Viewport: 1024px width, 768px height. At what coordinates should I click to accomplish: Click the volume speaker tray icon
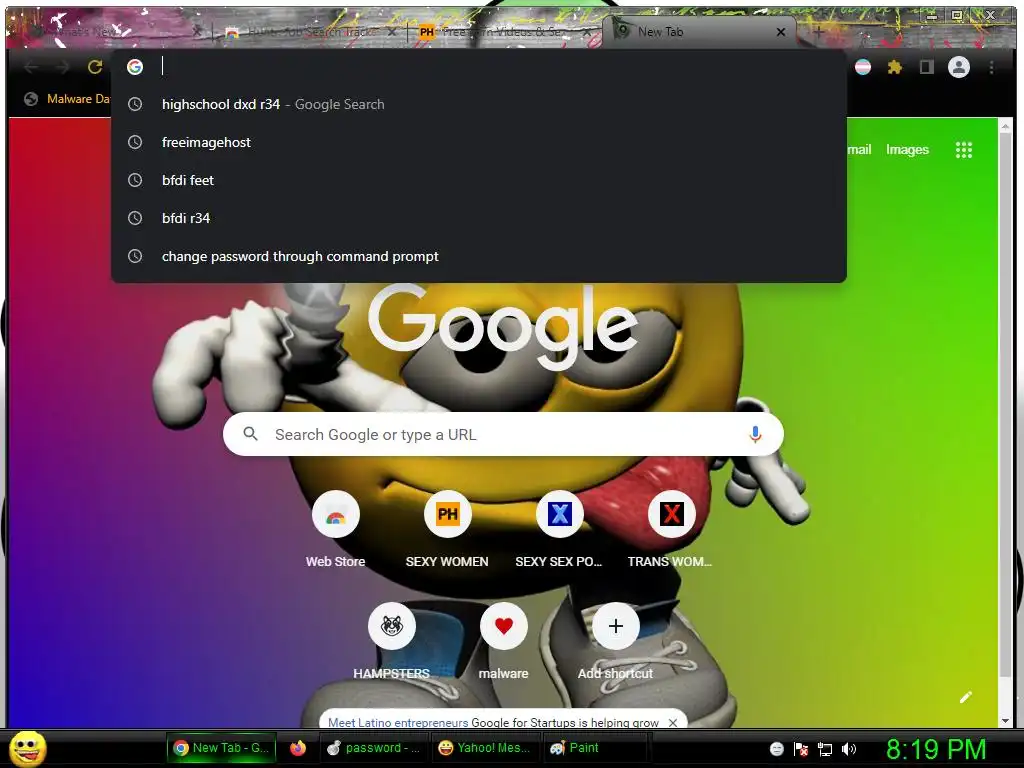[x=849, y=749]
